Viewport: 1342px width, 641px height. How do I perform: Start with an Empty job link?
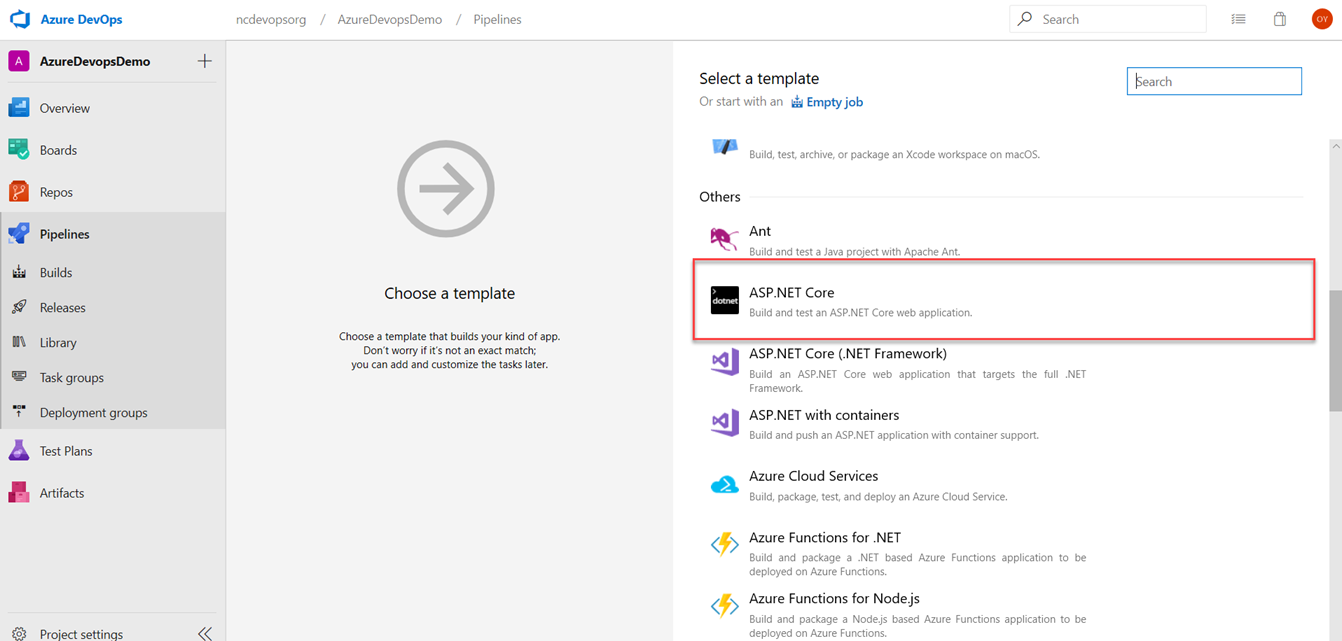tap(827, 102)
